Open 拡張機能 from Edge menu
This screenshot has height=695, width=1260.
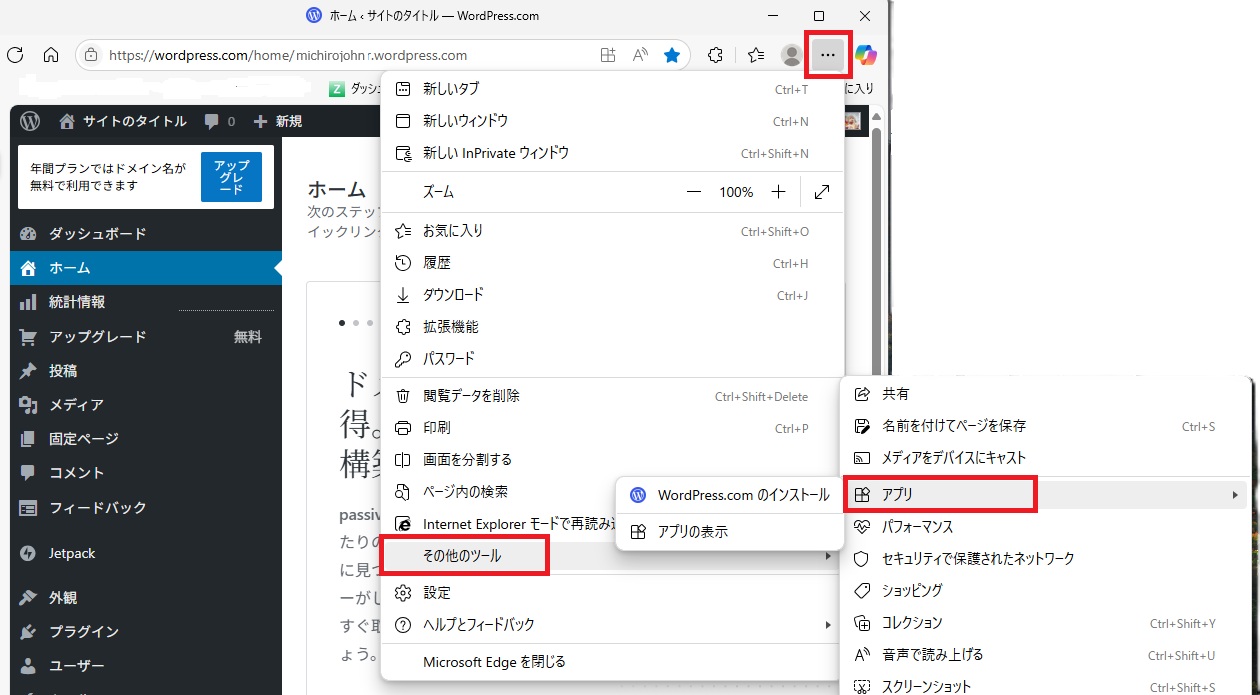point(613,327)
